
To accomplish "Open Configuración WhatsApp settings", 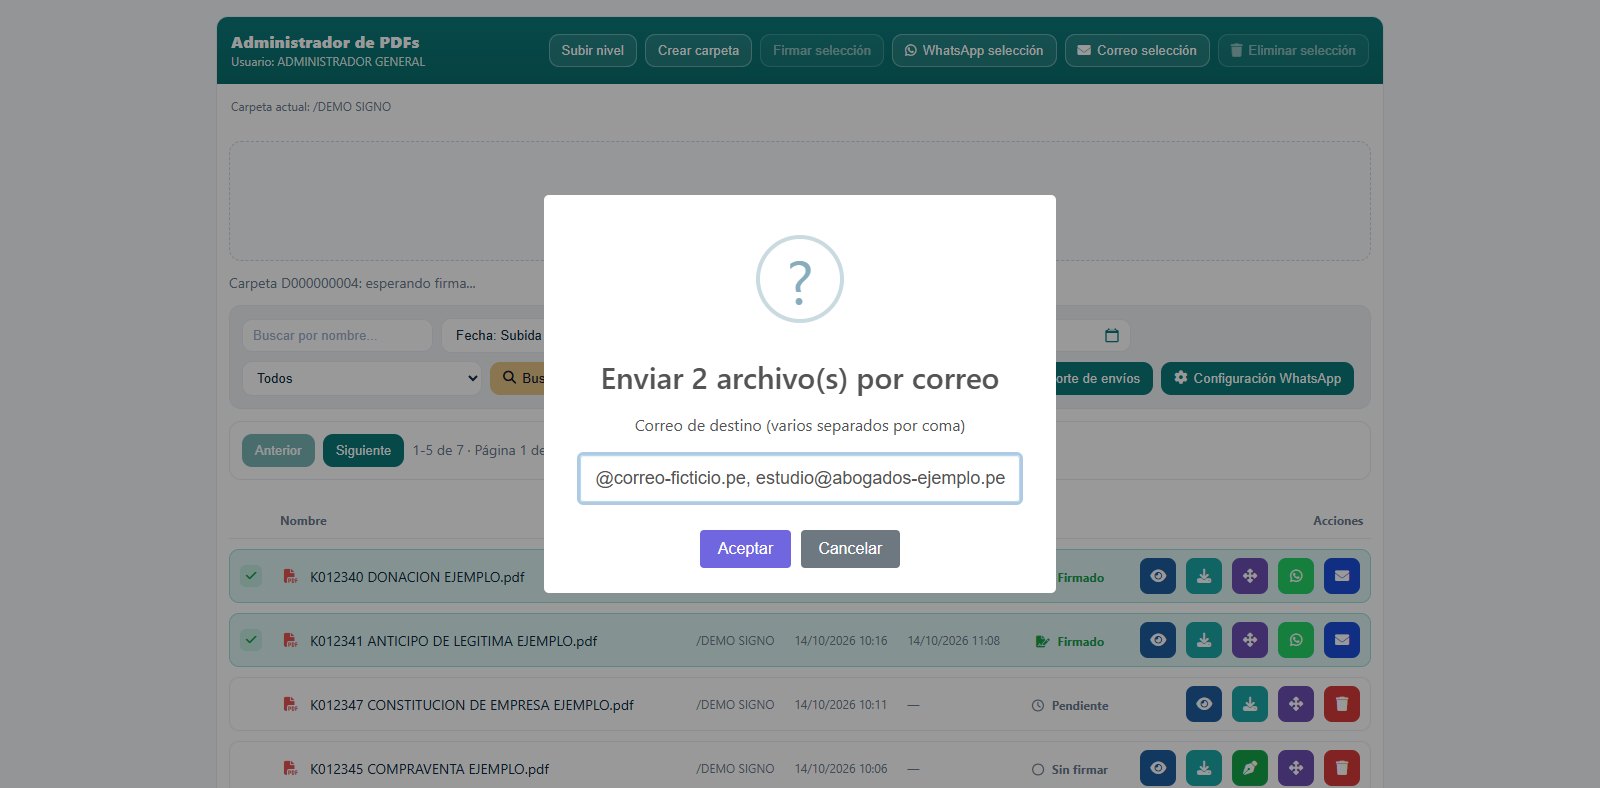I will tap(1257, 378).
